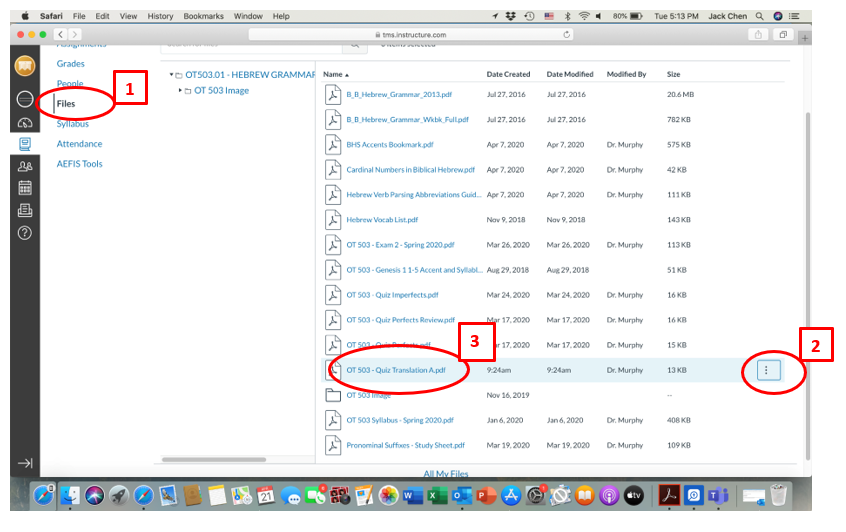Click the Help question mark icon
This screenshot has width=846, height=532.
pyautogui.click(x=25, y=232)
